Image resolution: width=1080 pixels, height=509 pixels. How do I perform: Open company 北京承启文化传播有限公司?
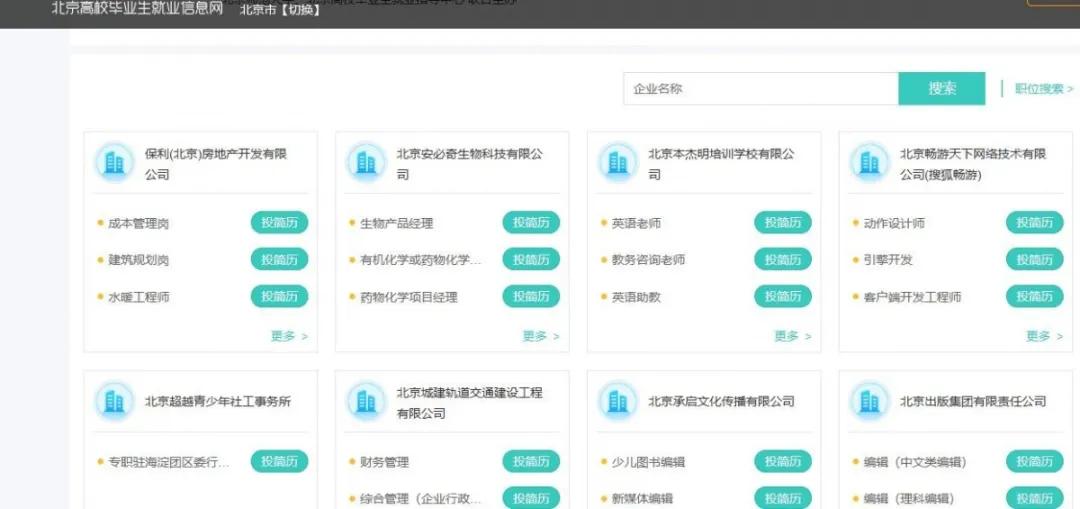(721, 402)
